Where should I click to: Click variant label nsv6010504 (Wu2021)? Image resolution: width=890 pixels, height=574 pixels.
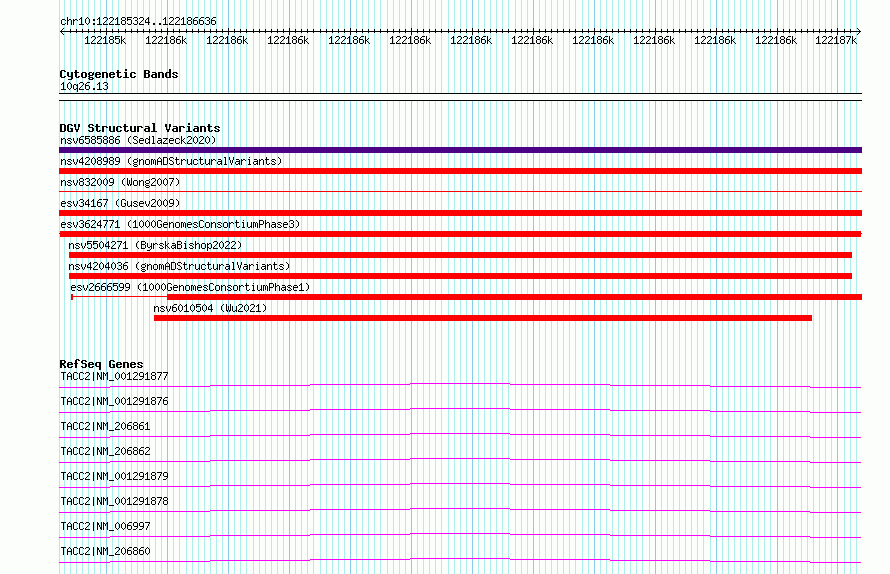click(x=210, y=308)
